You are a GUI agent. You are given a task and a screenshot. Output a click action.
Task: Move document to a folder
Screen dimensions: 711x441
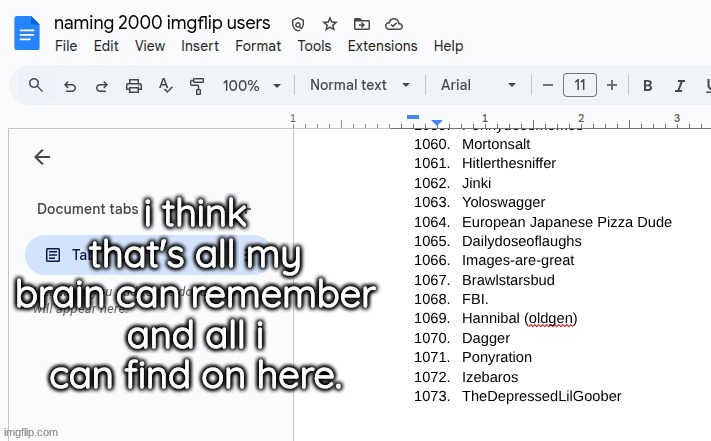(x=361, y=24)
